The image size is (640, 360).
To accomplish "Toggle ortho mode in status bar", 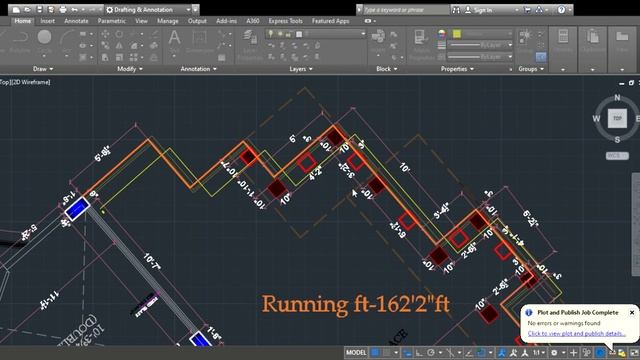I will (419, 353).
